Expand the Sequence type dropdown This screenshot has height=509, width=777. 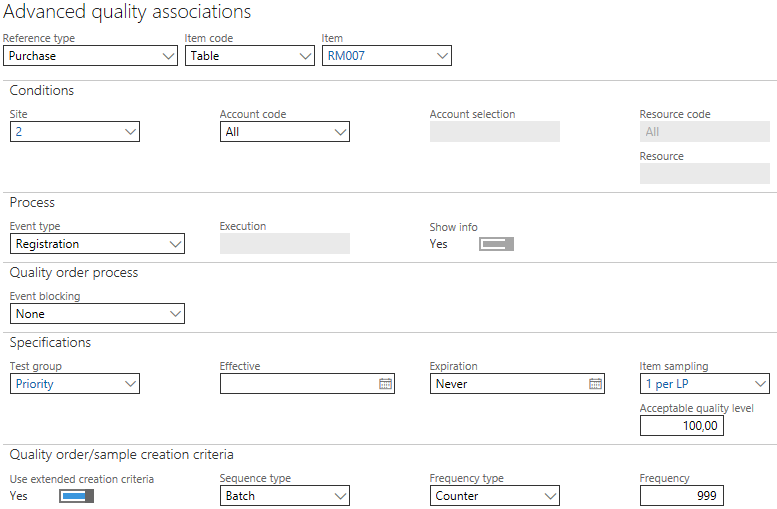pos(341,496)
